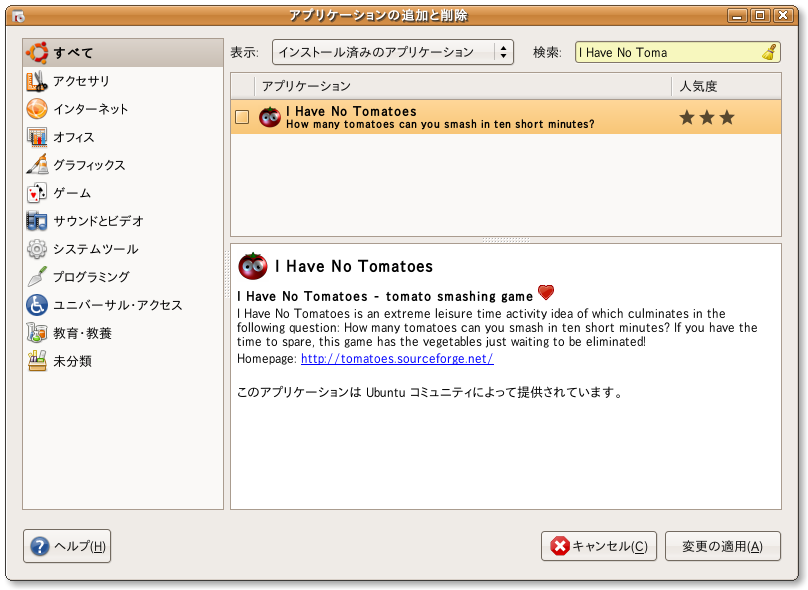Click the 'I Have No Tomatoes - tomato smashing game' heading
Image resolution: width=808 pixels, height=590 pixels.
pos(385,296)
